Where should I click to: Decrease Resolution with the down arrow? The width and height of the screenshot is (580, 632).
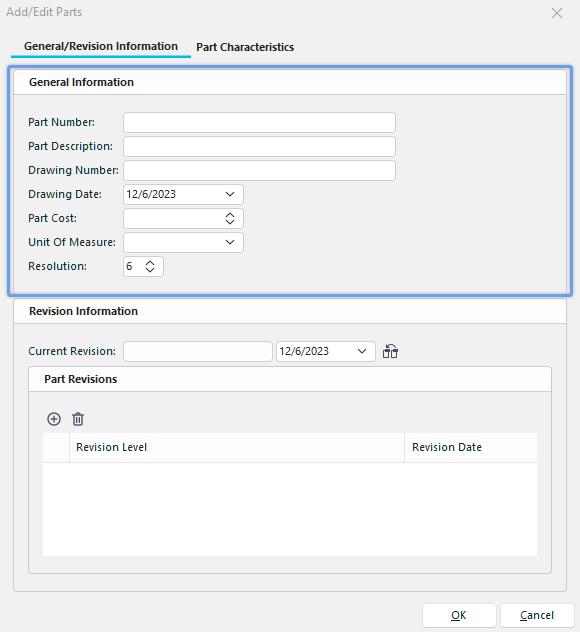click(x=150, y=270)
